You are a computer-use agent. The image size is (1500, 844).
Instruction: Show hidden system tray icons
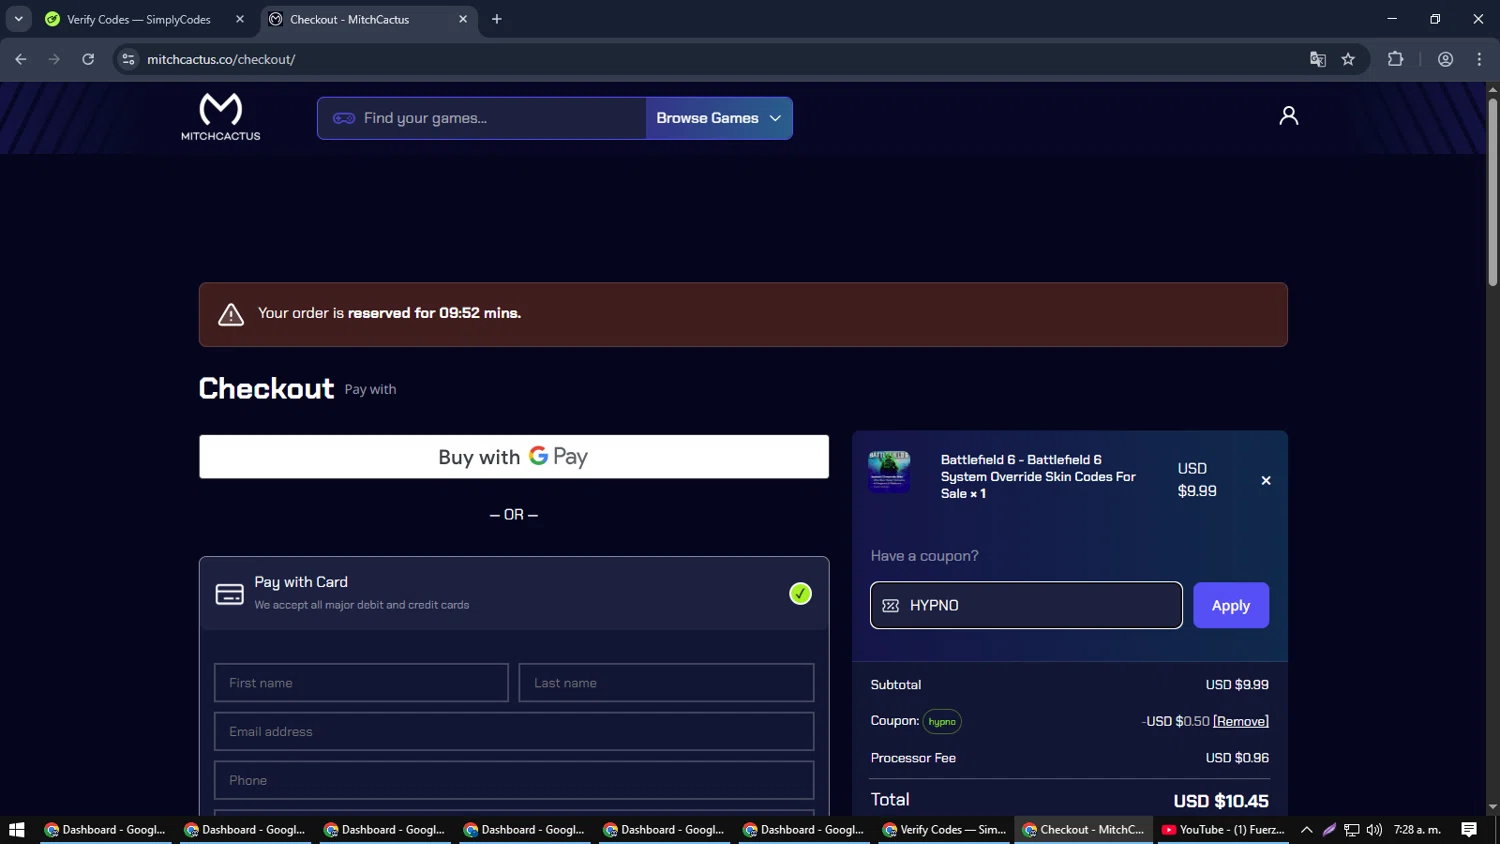click(1306, 830)
